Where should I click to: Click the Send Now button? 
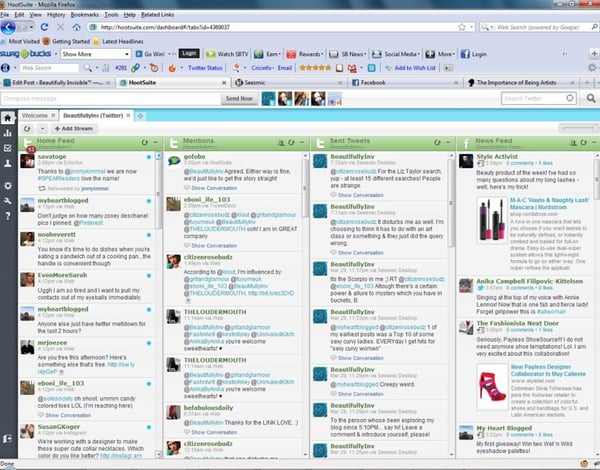coord(239,99)
